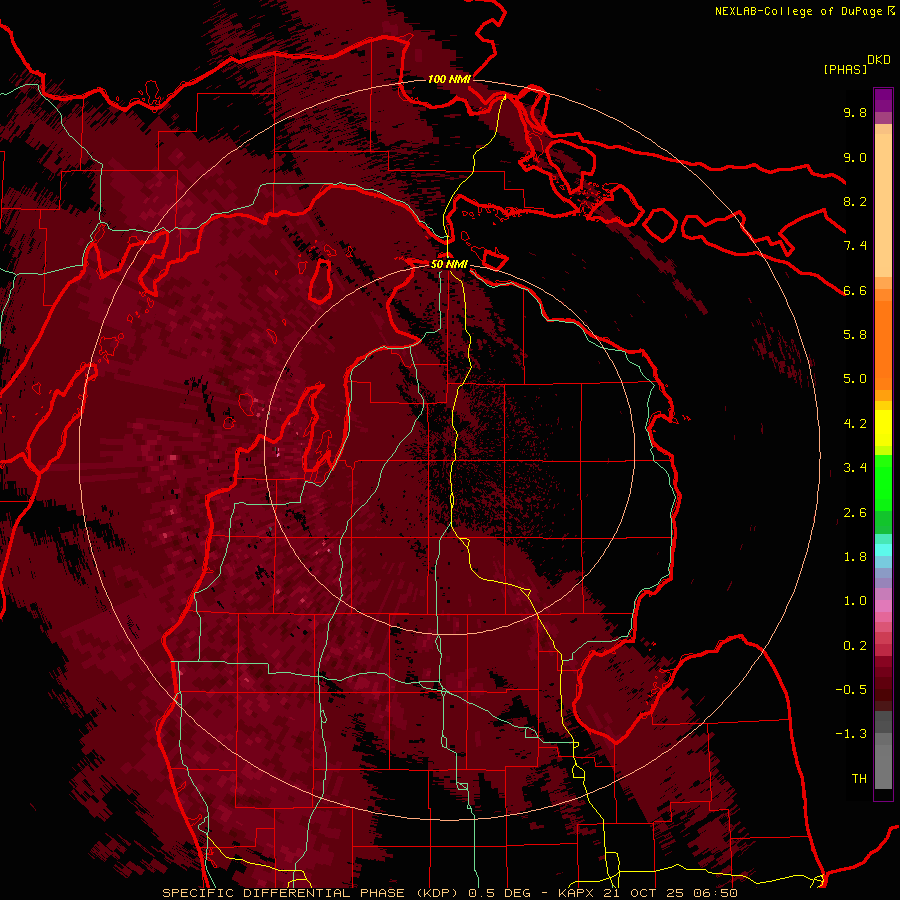Pick the yellow legend color near 4.2
Image resolution: width=900 pixels, height=900 pixels.
click(x=883, y=428)
